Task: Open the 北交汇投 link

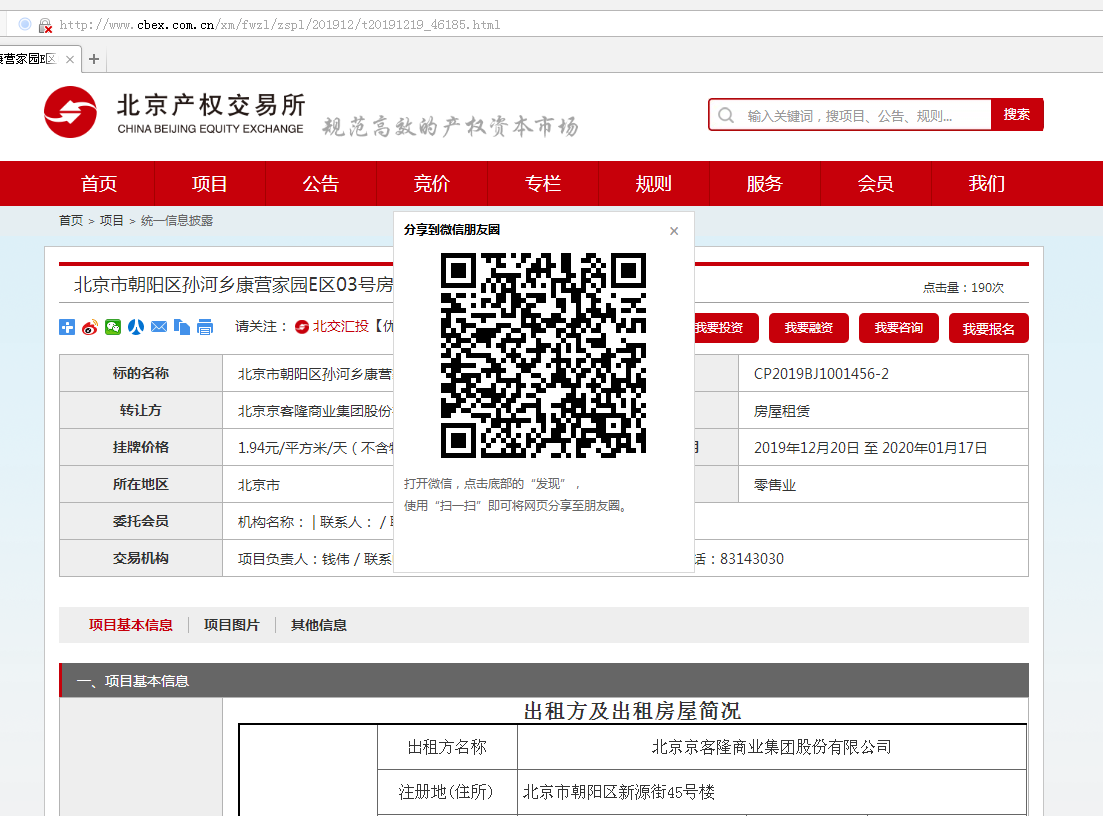Action: point(340,326)
